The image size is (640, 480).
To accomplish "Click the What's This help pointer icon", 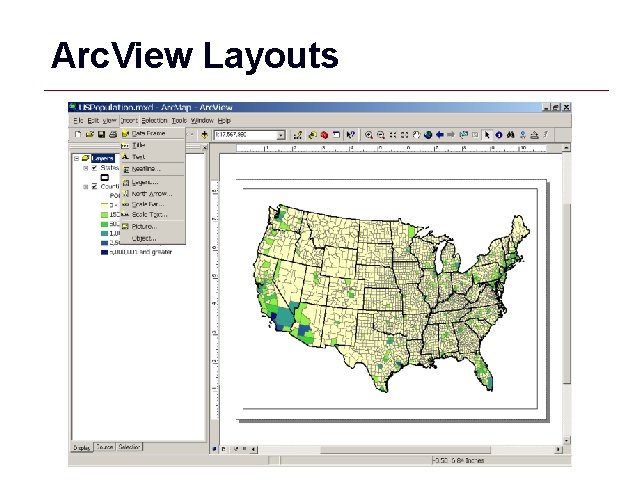I will click(x=350, y=135).
